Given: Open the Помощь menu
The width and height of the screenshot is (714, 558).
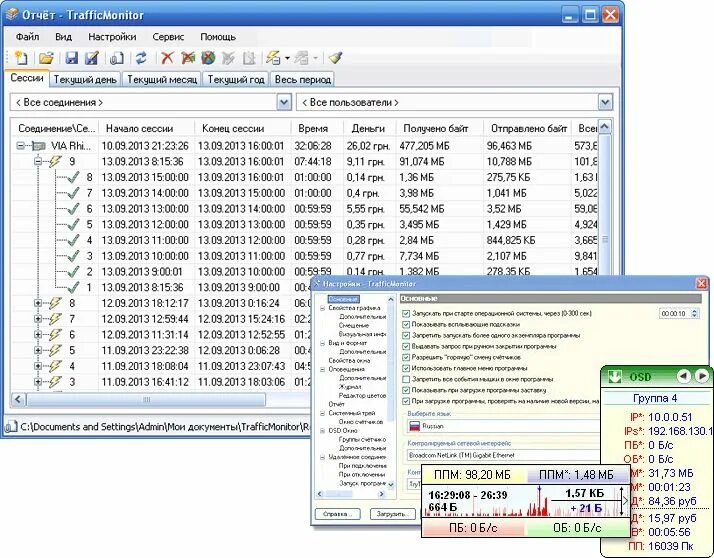Looking at the screenshot, I should tap(218, 37).
